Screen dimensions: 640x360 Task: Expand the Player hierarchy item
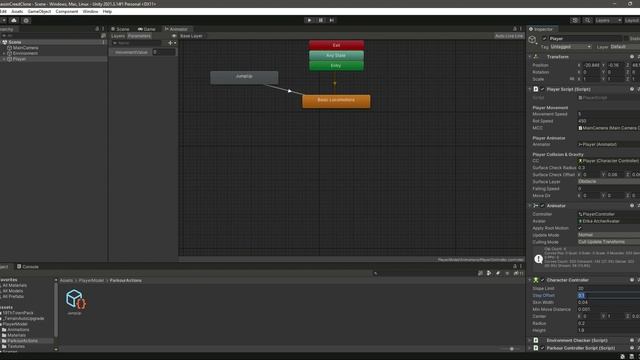4,59
